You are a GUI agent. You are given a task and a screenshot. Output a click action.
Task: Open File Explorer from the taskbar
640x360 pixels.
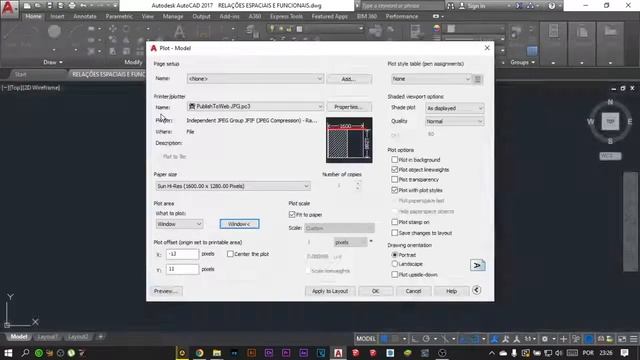pyautogui.click(x=217, y=353)
